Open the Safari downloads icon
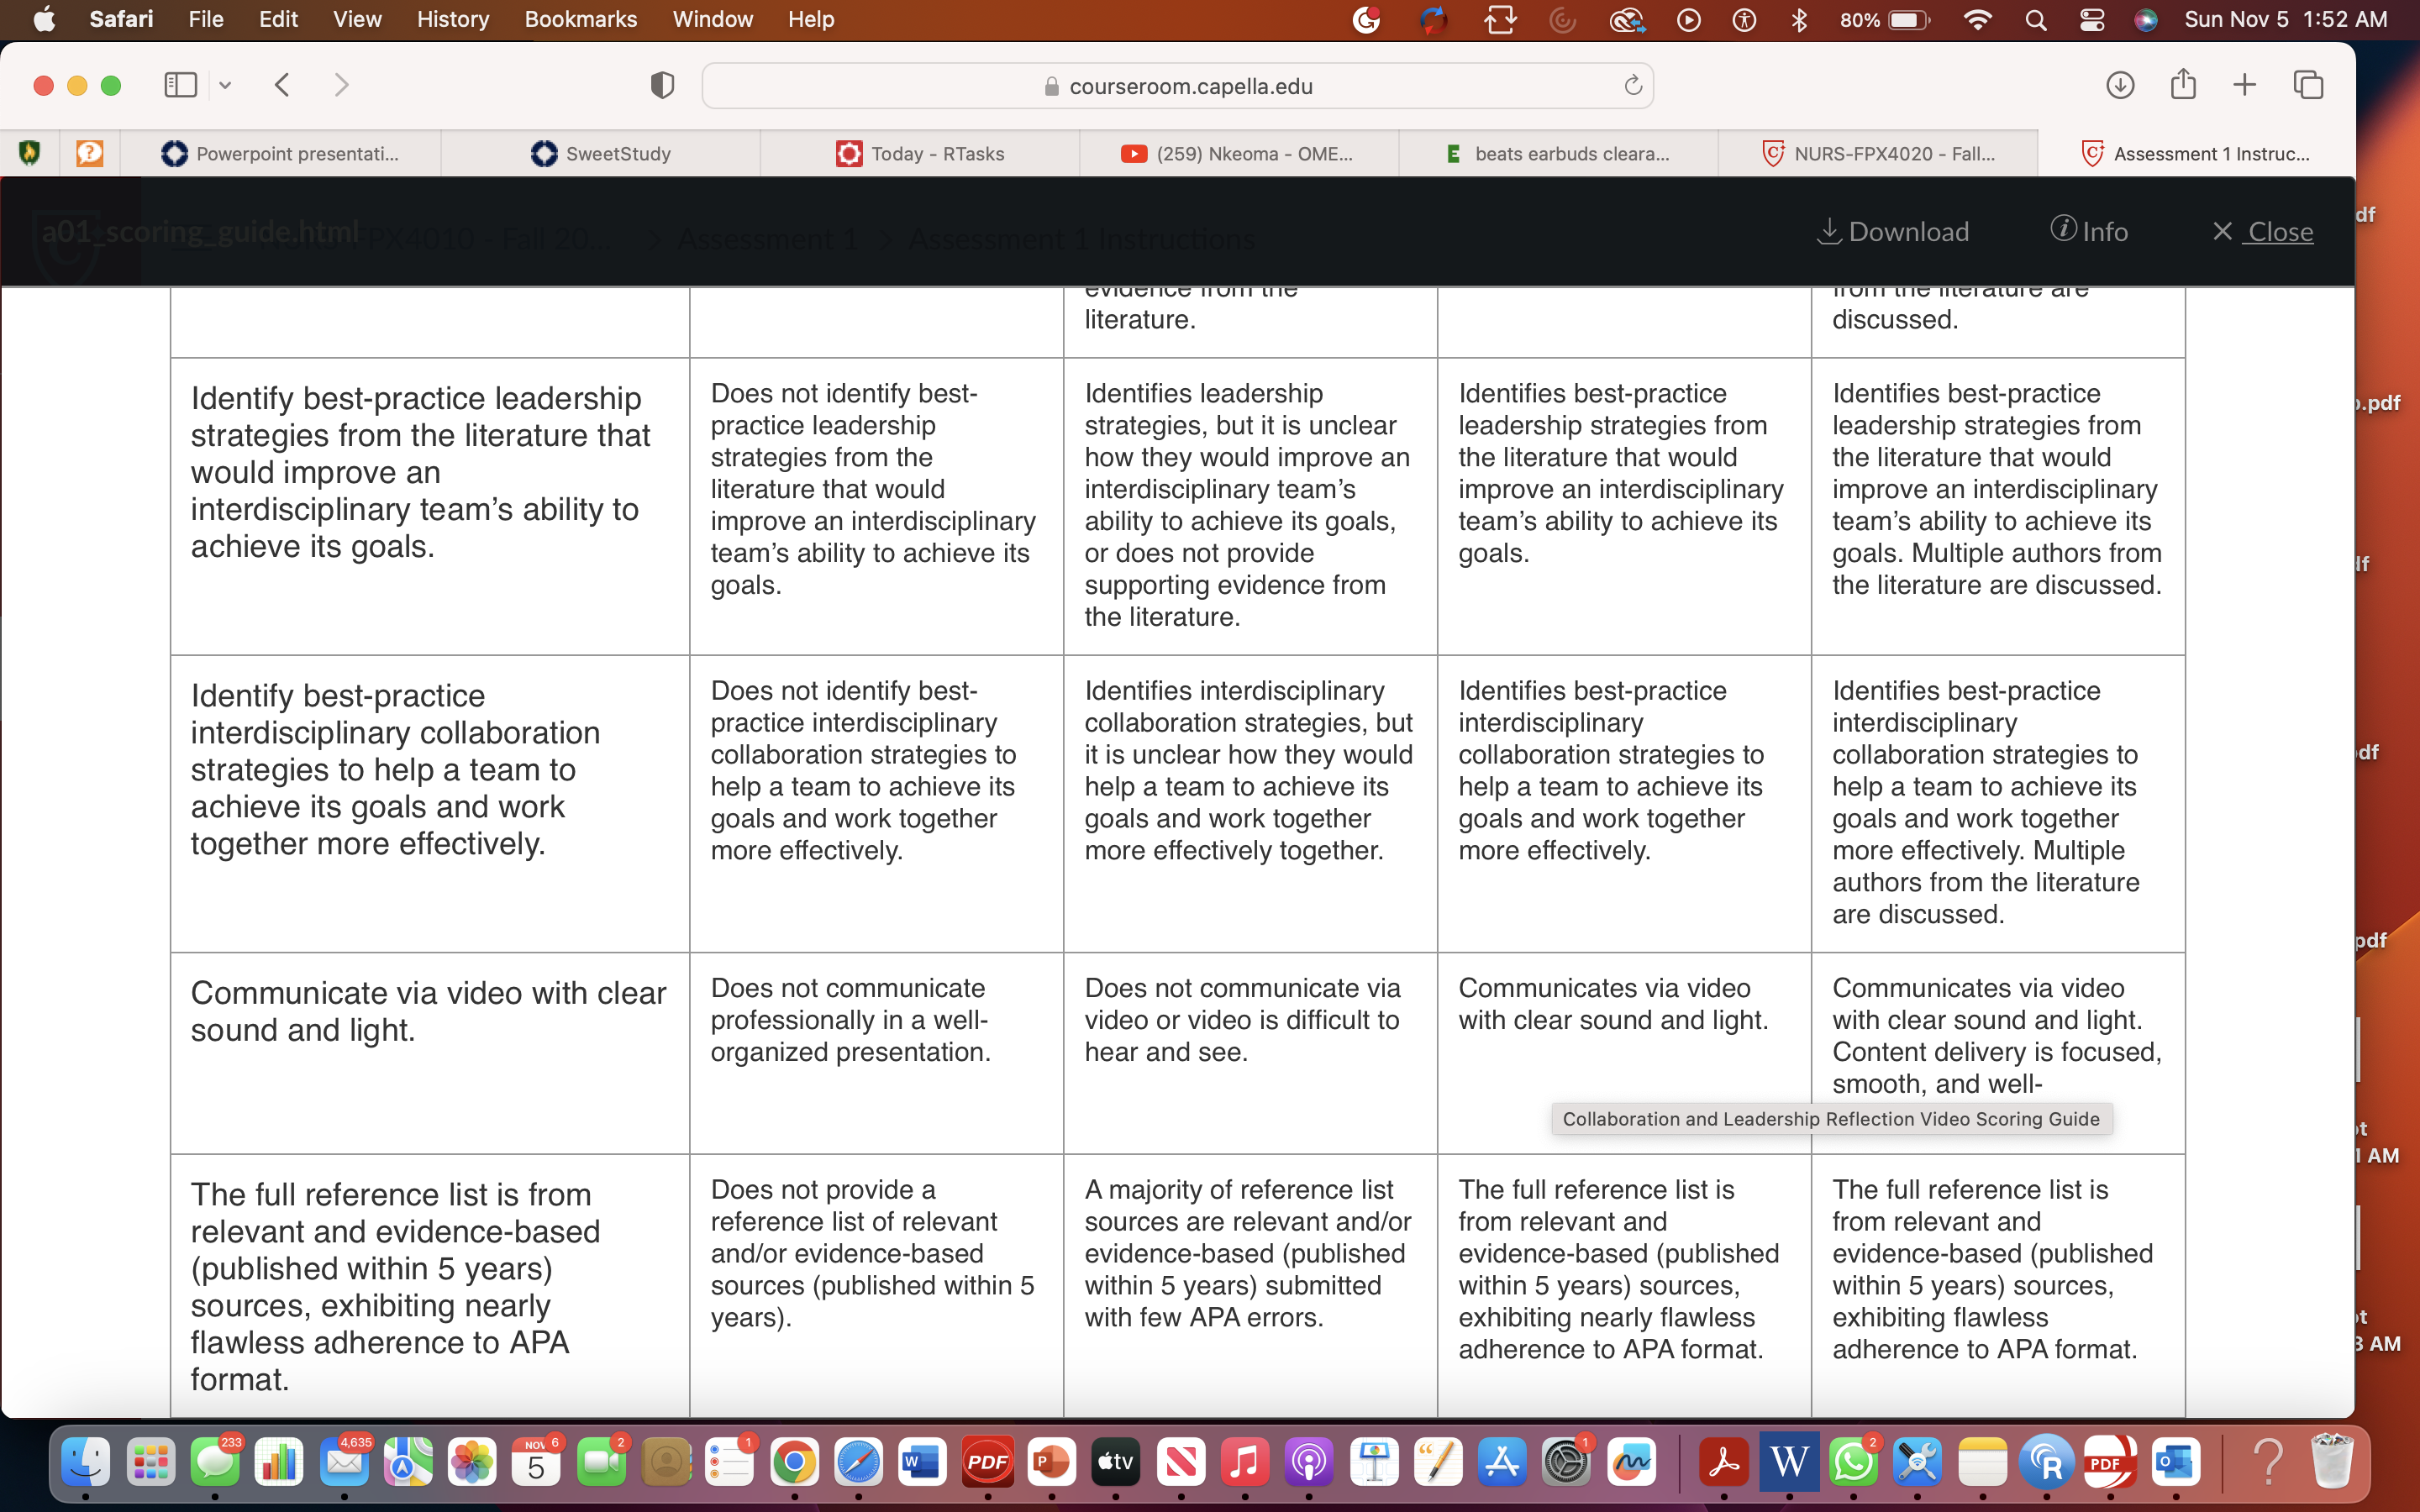Image resolution: width=2420 pixels, height=1512 pixels. click(2120, 85)
